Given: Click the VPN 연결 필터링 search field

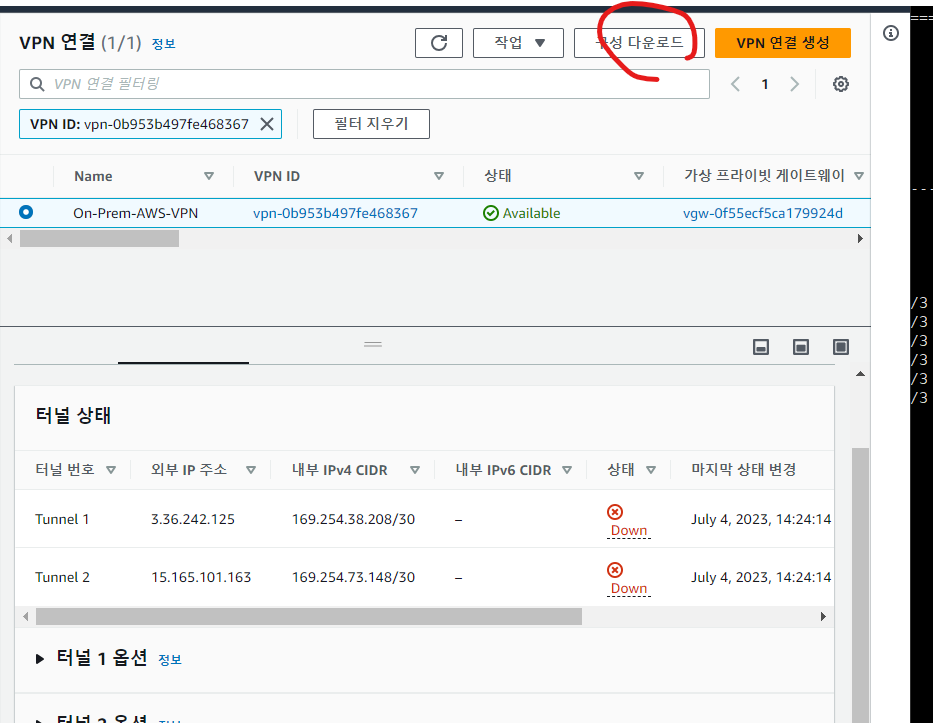Looking at the screenshot, I should pos(364,84).
